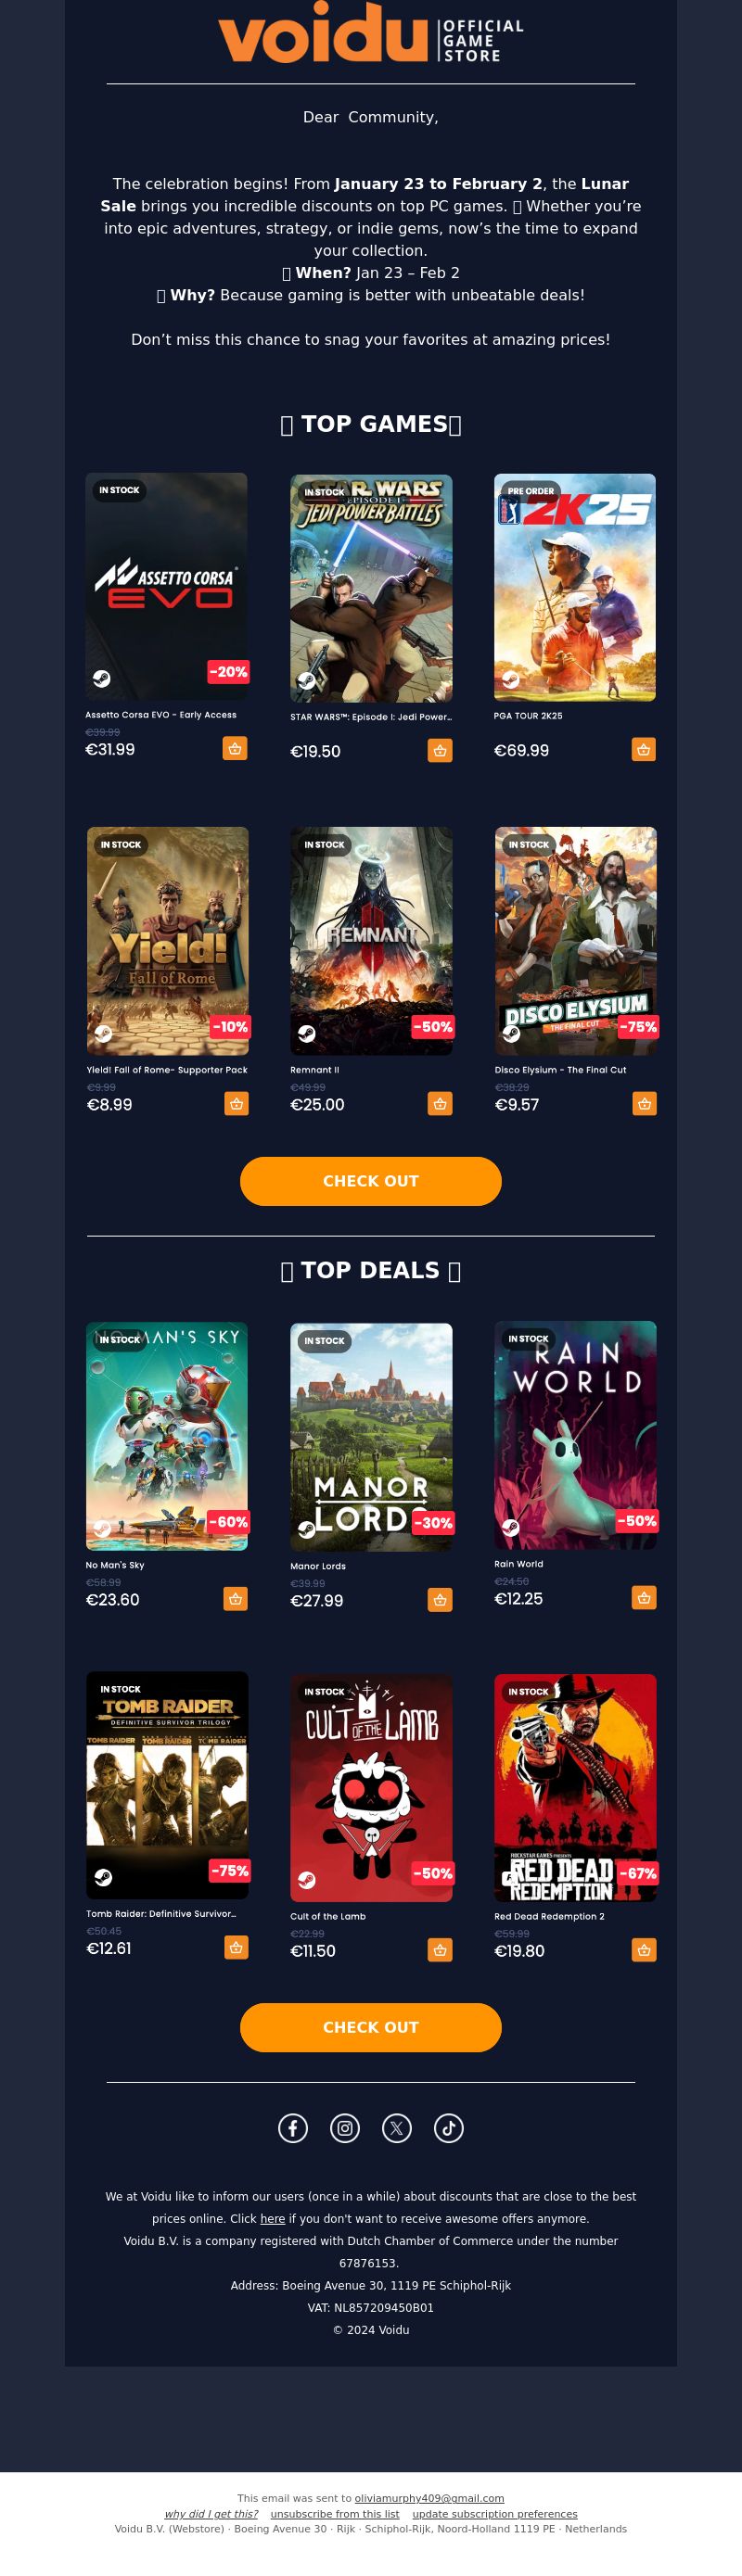The height and width of the screenshot is (2576, 742).
Task: Add Red Dead Redemption 2 to cart
Action: tap(644, 1949)
